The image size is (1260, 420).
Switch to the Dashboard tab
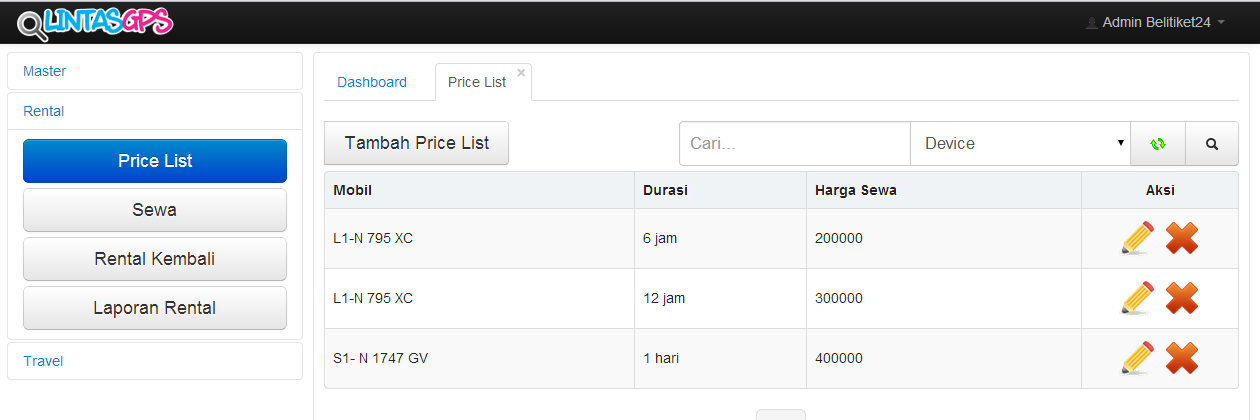click(372, 82)
